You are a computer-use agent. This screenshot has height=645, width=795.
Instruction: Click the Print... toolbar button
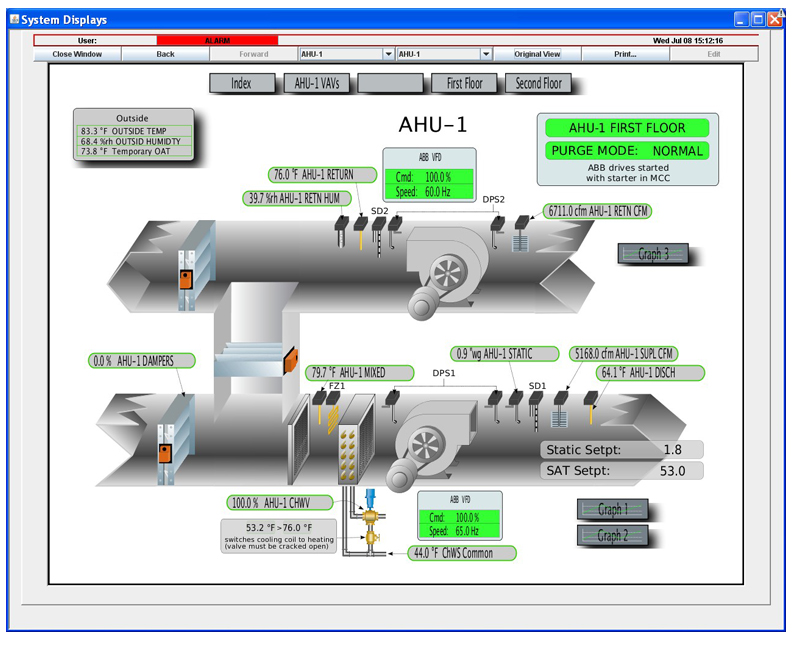625,54
